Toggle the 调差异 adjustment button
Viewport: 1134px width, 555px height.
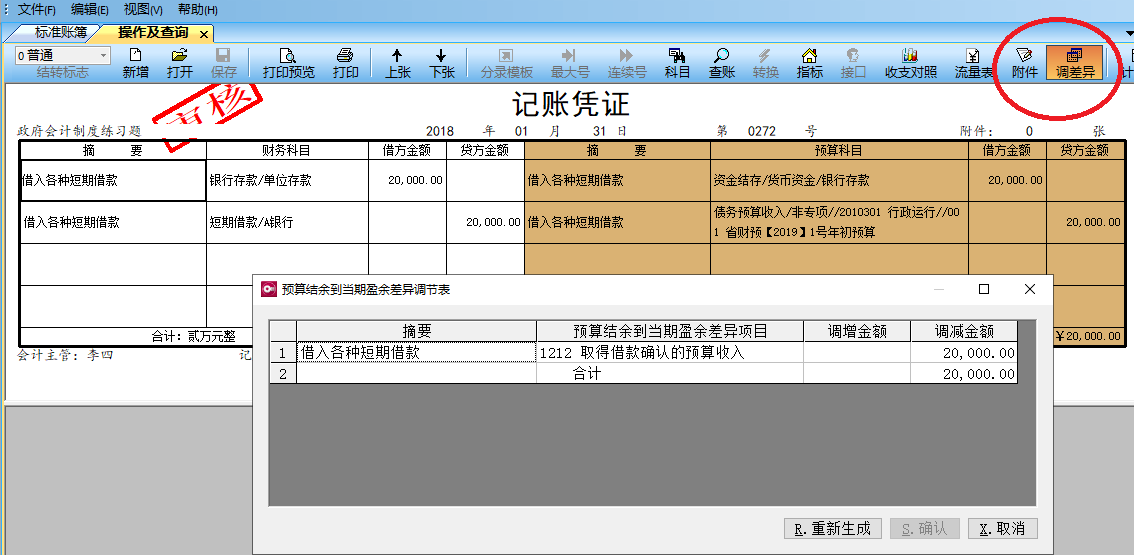[x=1074, y=63]
